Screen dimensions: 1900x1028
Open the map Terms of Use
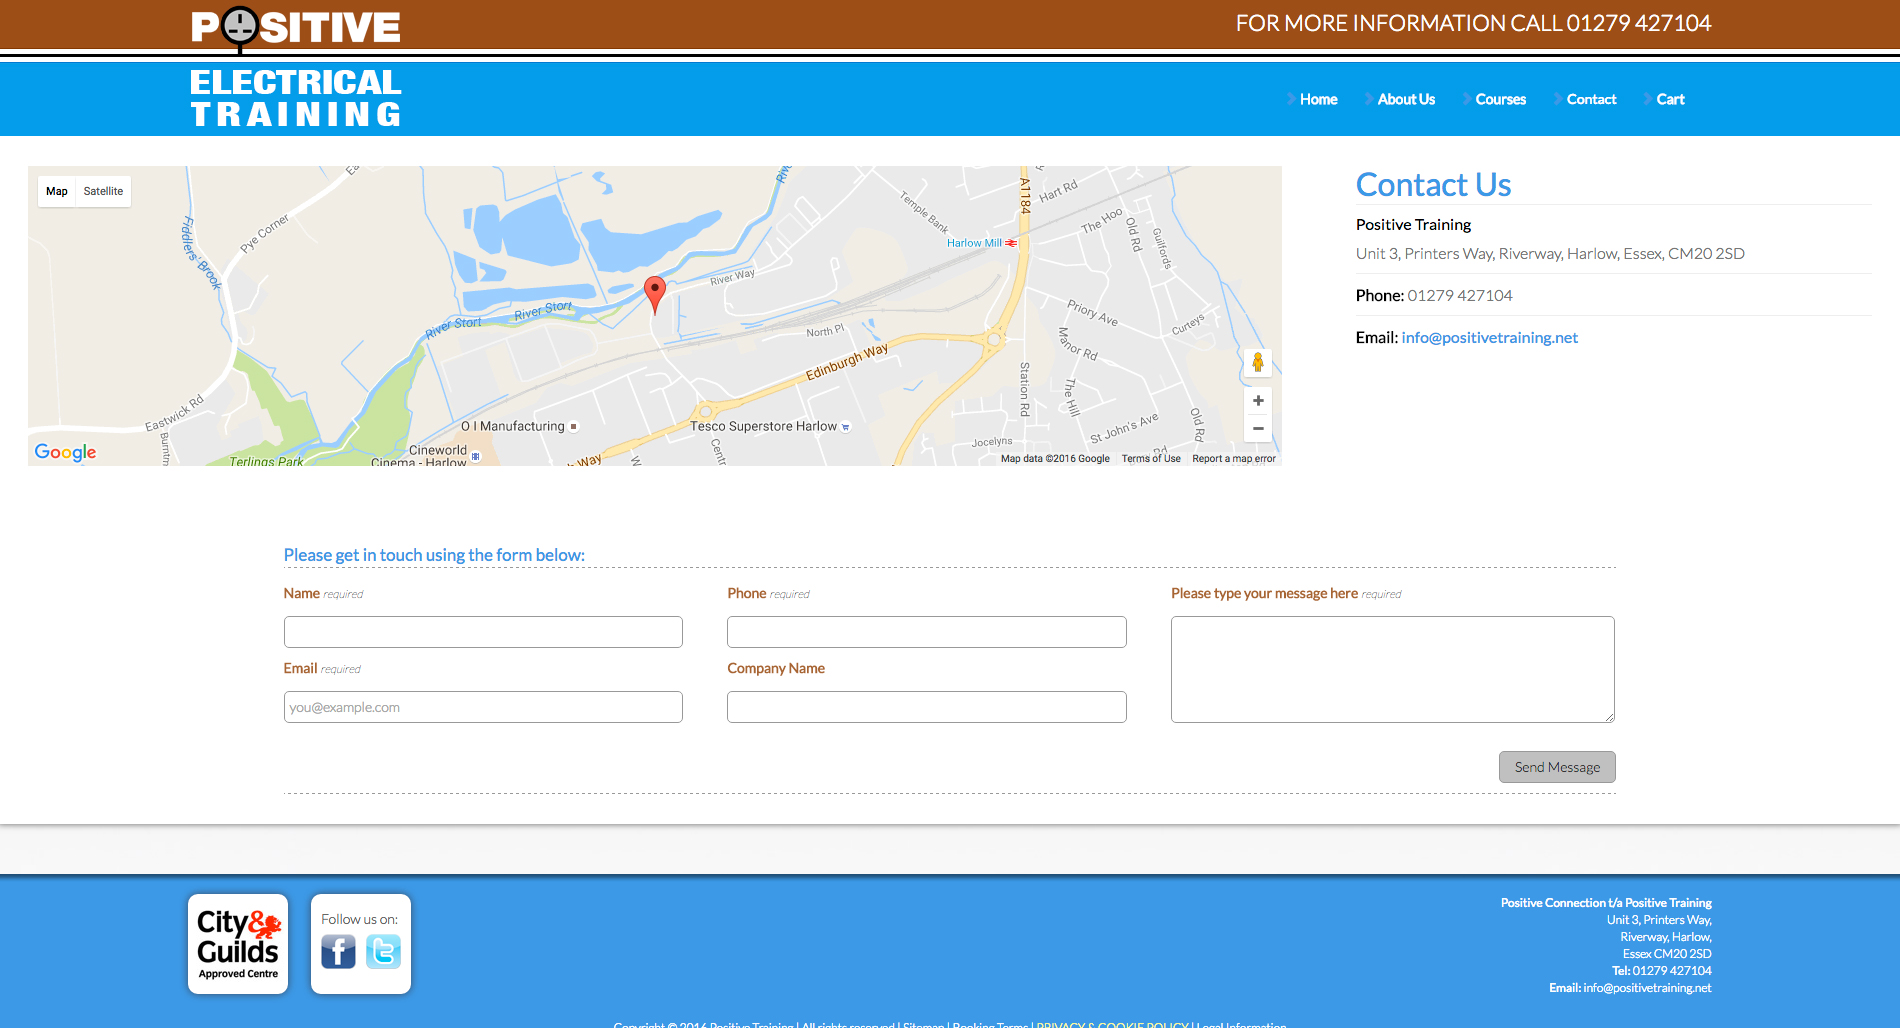[x=1150, y=459]
